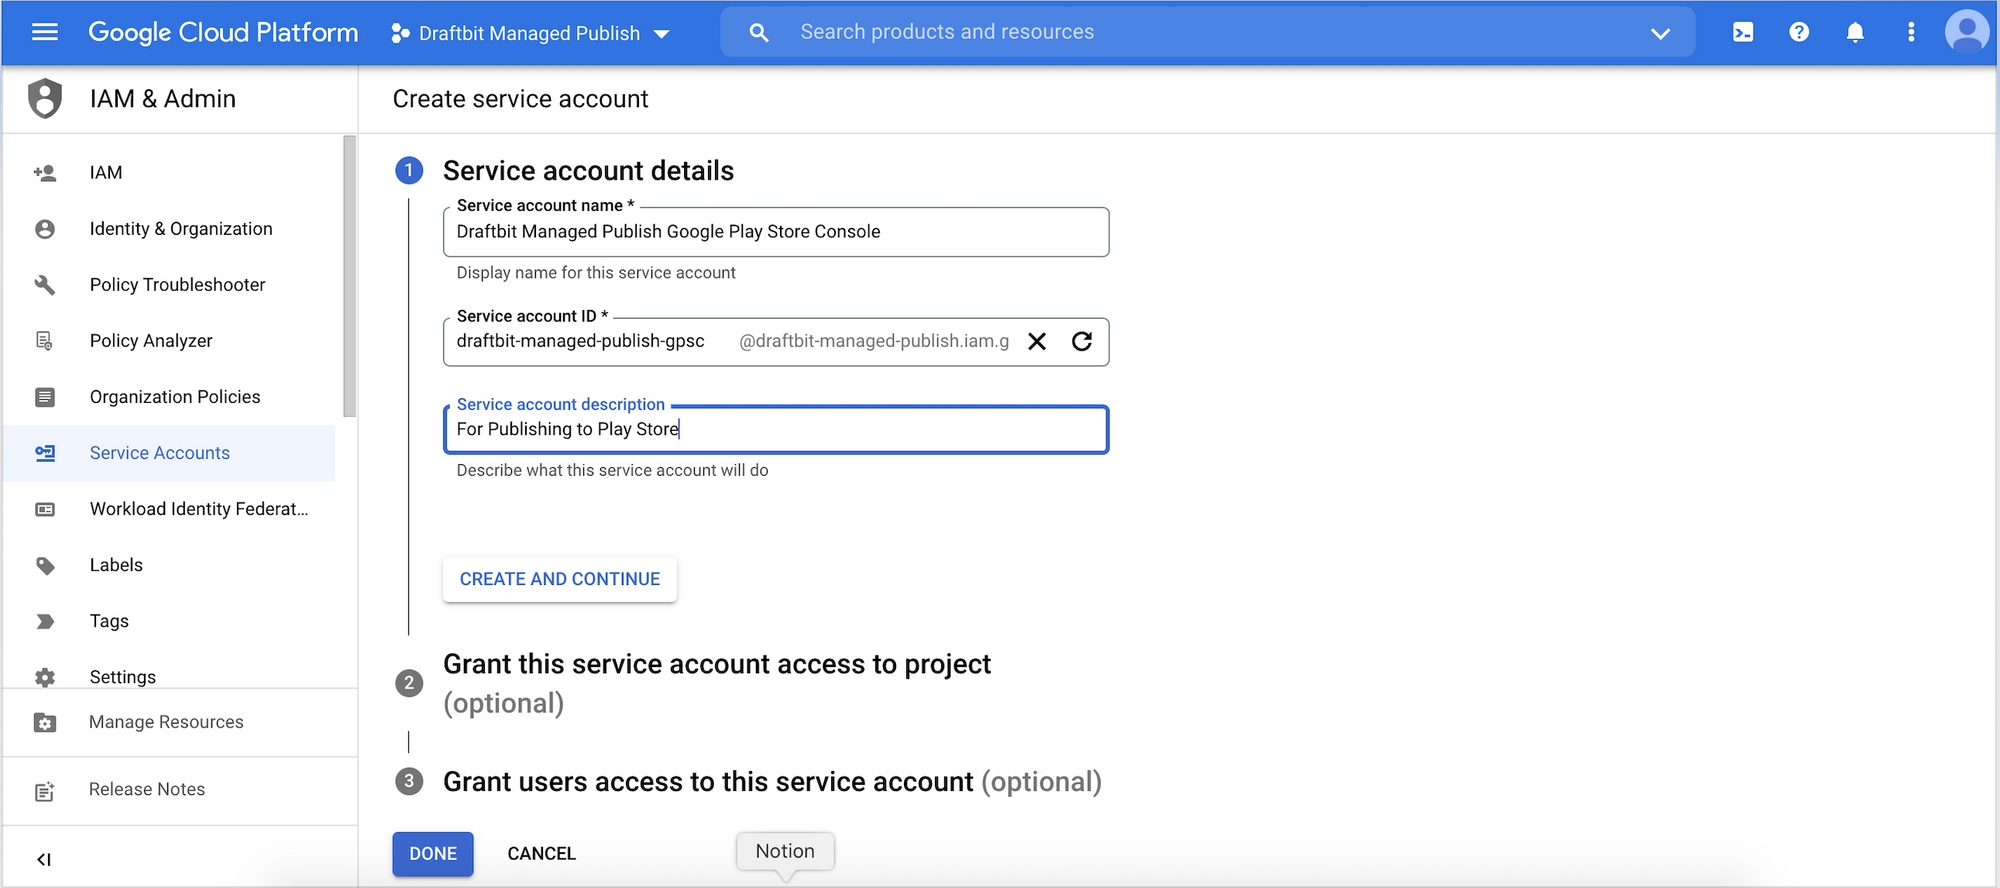Open the hamburger navigation menu

coord(45,32)
